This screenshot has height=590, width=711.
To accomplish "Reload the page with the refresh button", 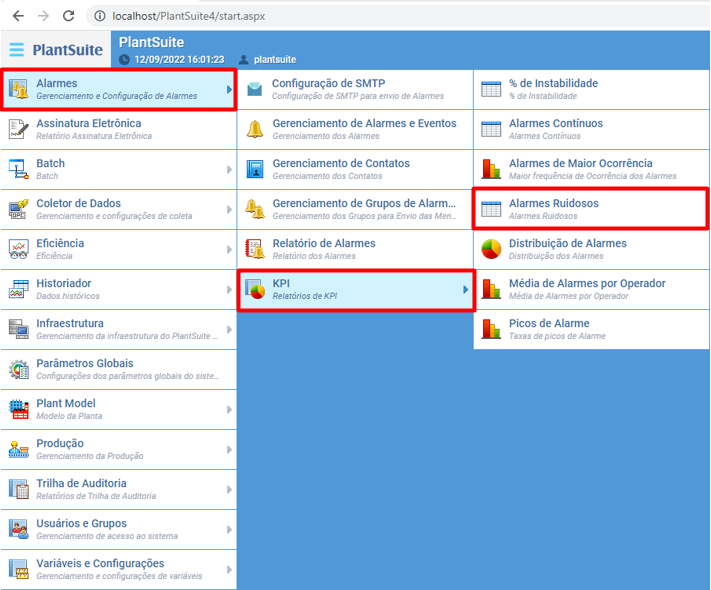I will (x=68, y=16).
